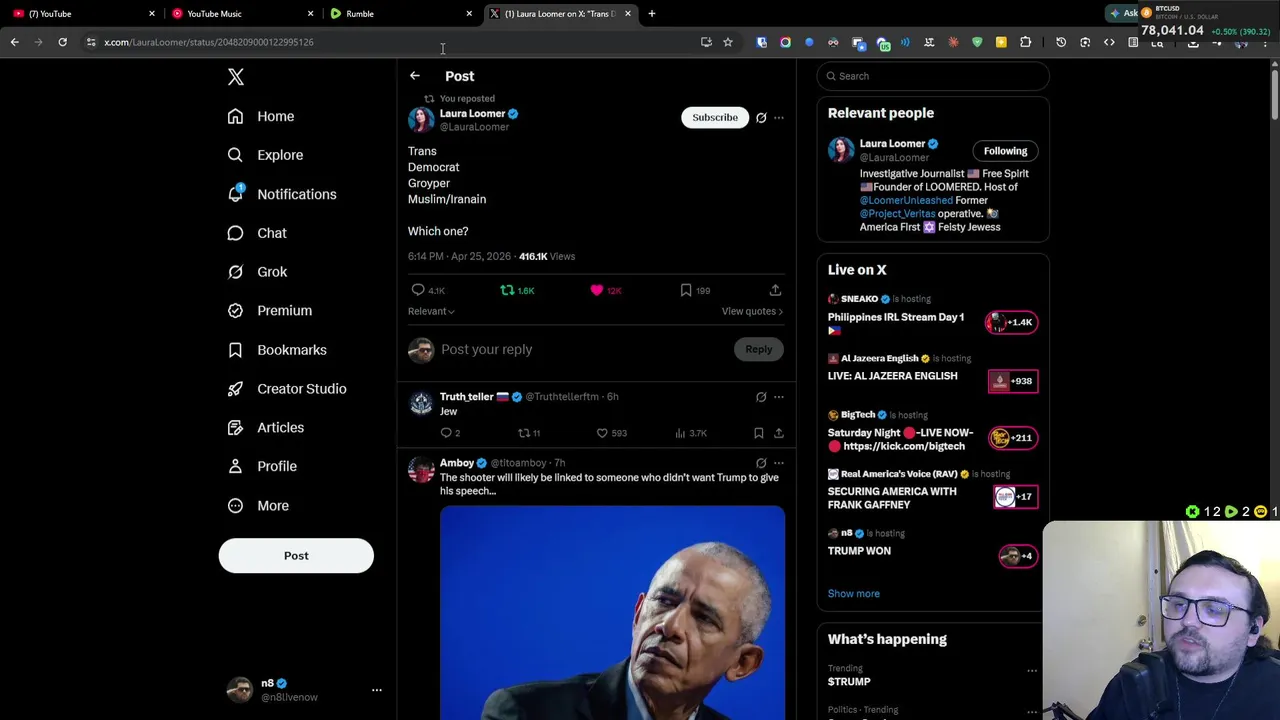Bookmark Truth_teller's reply
The height and width of the screenshot is (720, 1280).
coord(759,433)
